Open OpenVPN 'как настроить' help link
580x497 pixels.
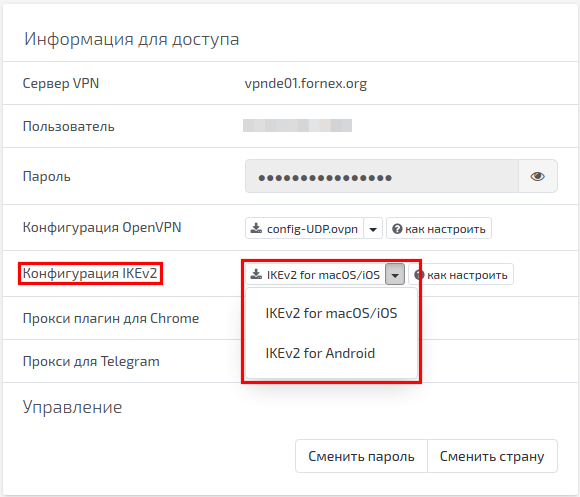click(x=439, y=229)
